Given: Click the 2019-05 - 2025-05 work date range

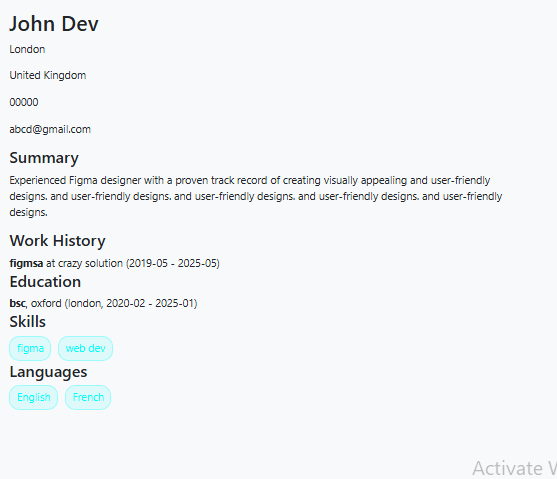Looking at the screenshot, I should coord(173,263).
